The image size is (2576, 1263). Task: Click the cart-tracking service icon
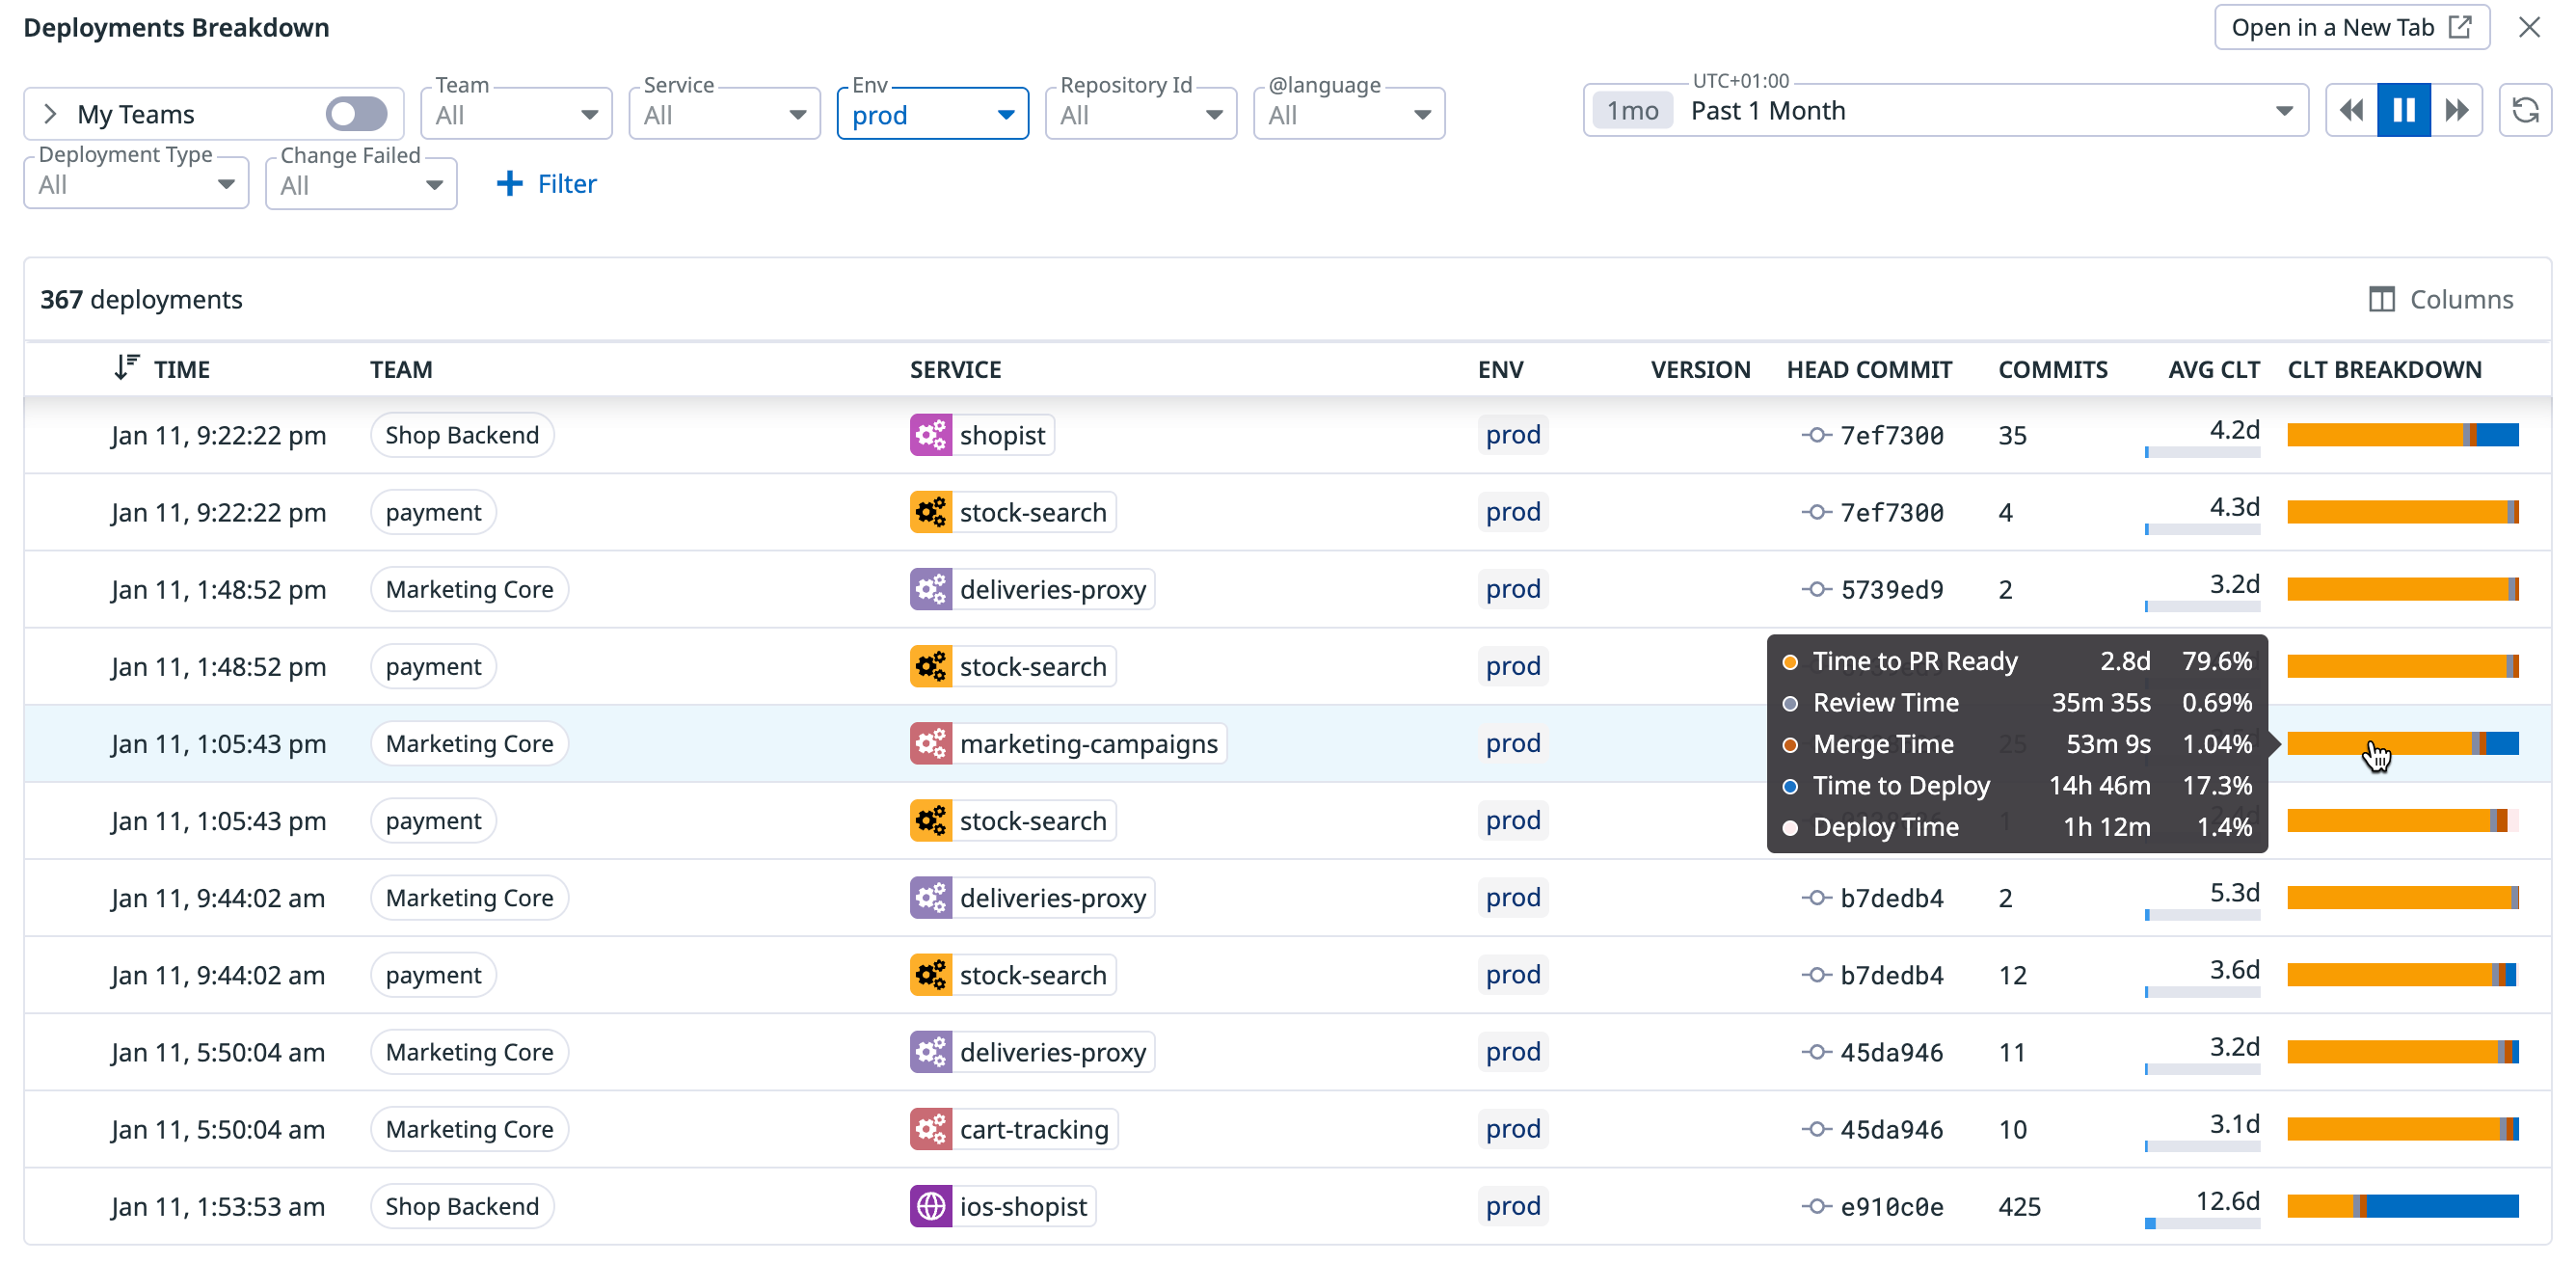930,1129
